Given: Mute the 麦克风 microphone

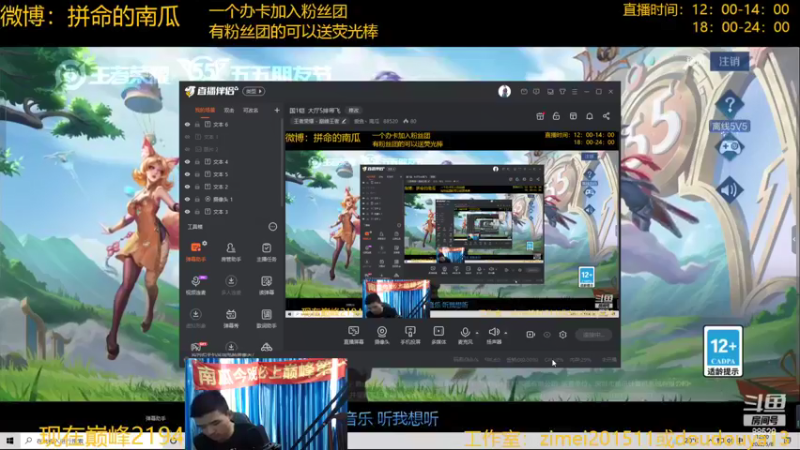Looking at the screenshot, I should [465, 335].
